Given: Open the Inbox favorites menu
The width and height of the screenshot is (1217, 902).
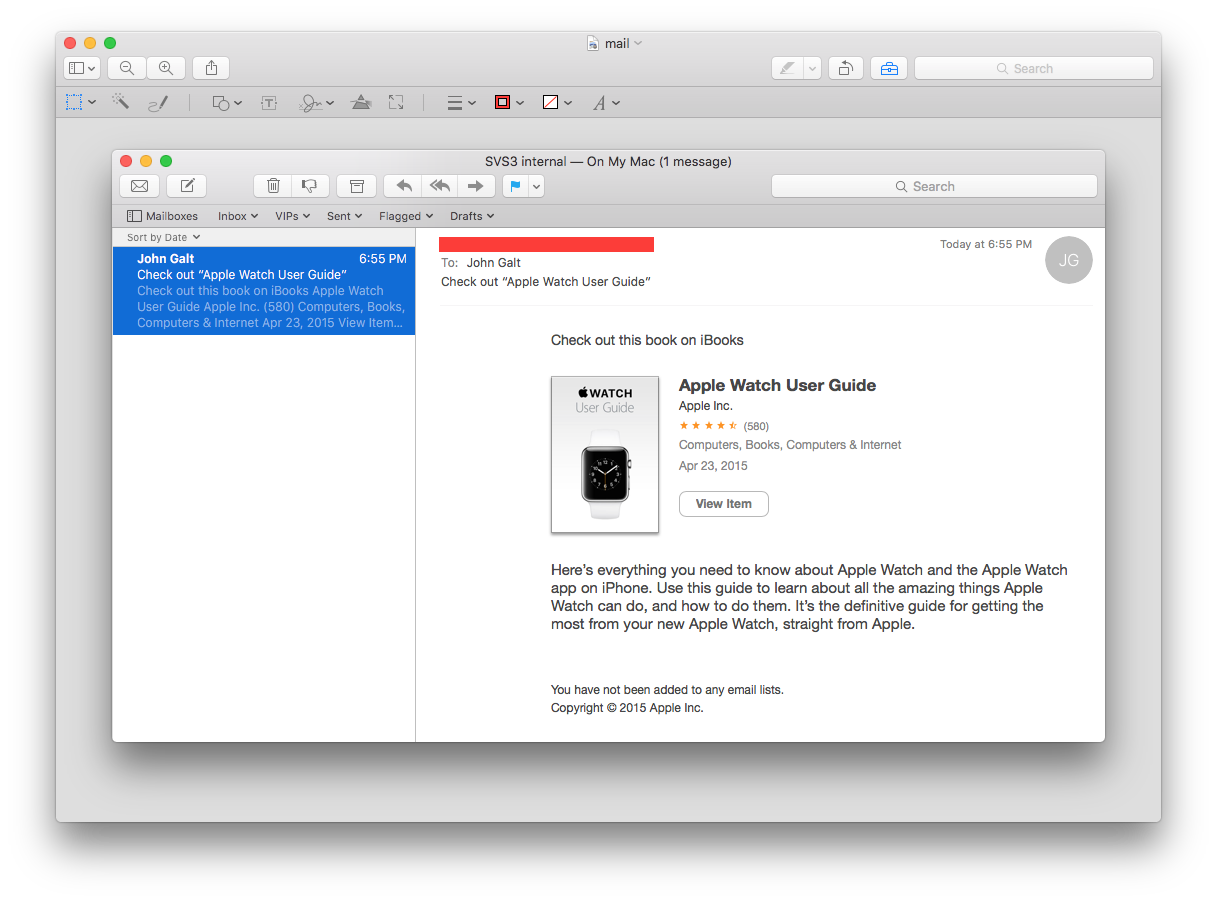Looking at the screenshot, I should (x=238, y=216).
